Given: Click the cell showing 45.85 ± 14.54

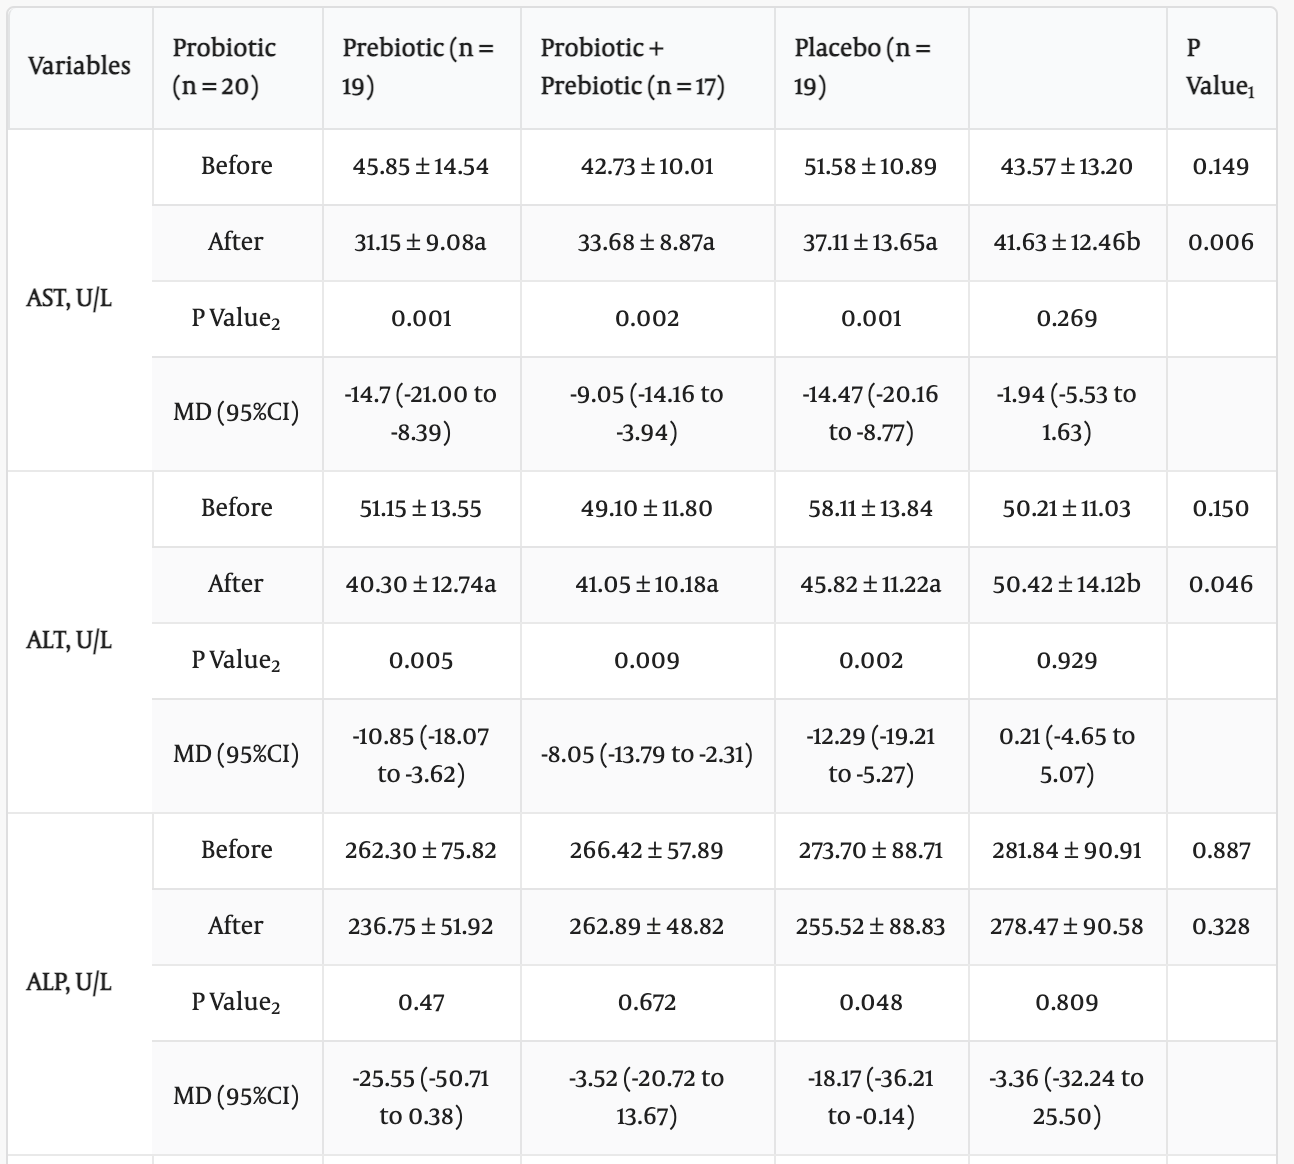Looking at the screenshot, I should click(422, 167).
